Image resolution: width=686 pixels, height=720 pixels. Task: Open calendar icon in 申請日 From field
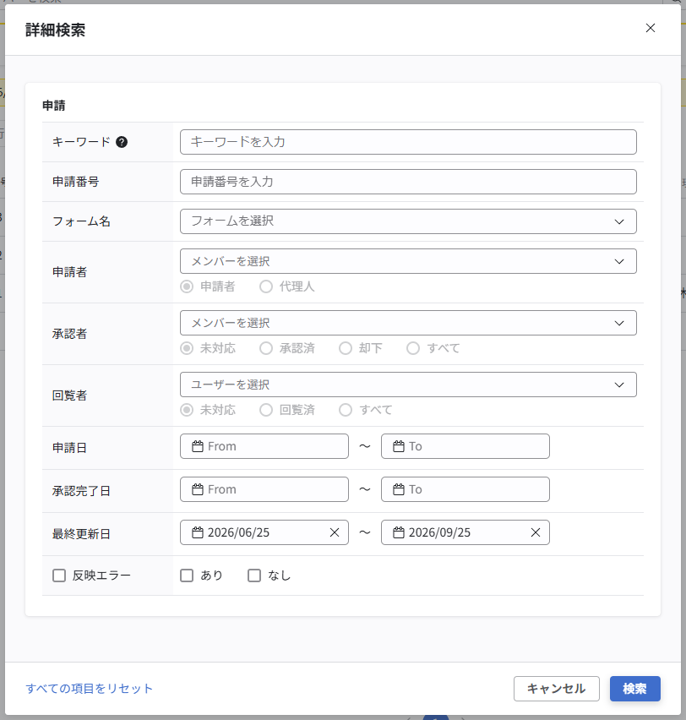tap(197, 446)
